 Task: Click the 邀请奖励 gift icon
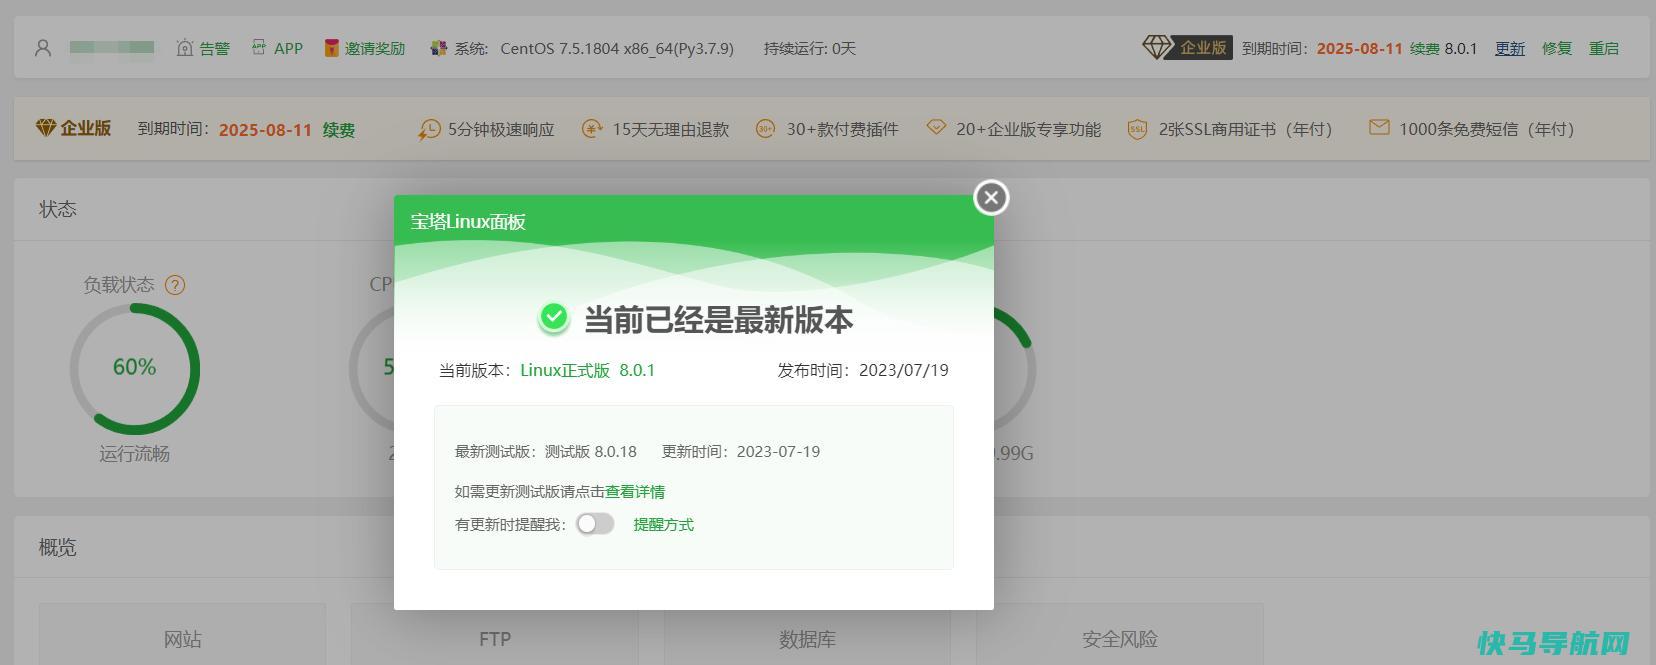coord(331,48)
